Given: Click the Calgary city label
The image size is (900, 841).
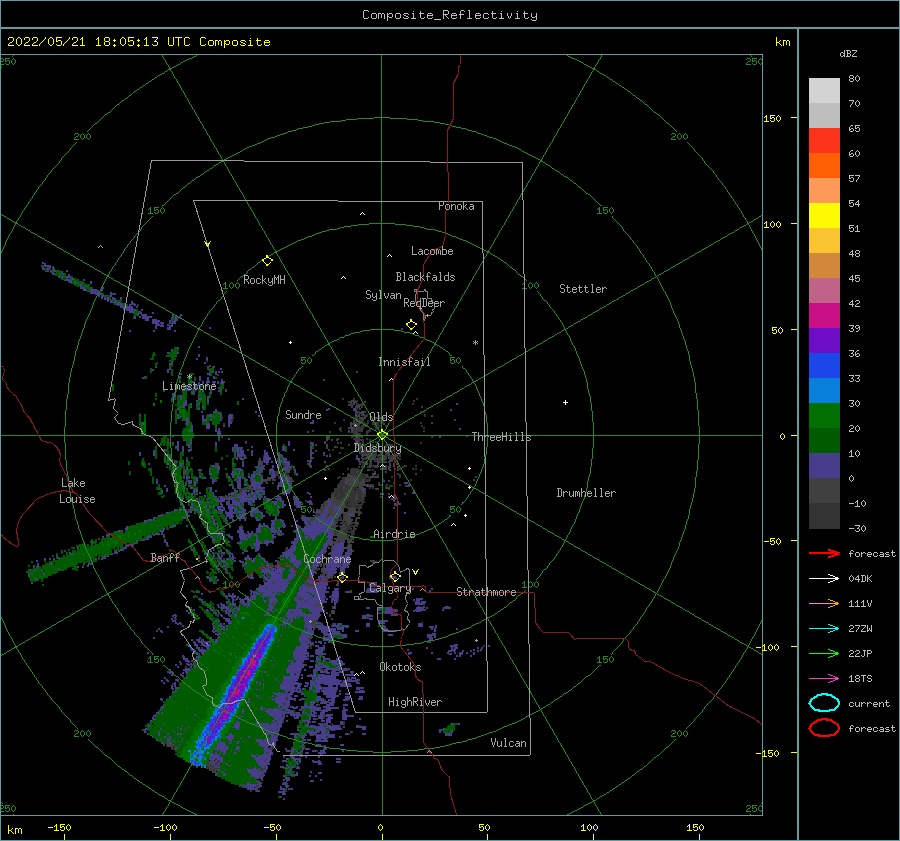Looking at the screenshot, I should click(390, 588).
